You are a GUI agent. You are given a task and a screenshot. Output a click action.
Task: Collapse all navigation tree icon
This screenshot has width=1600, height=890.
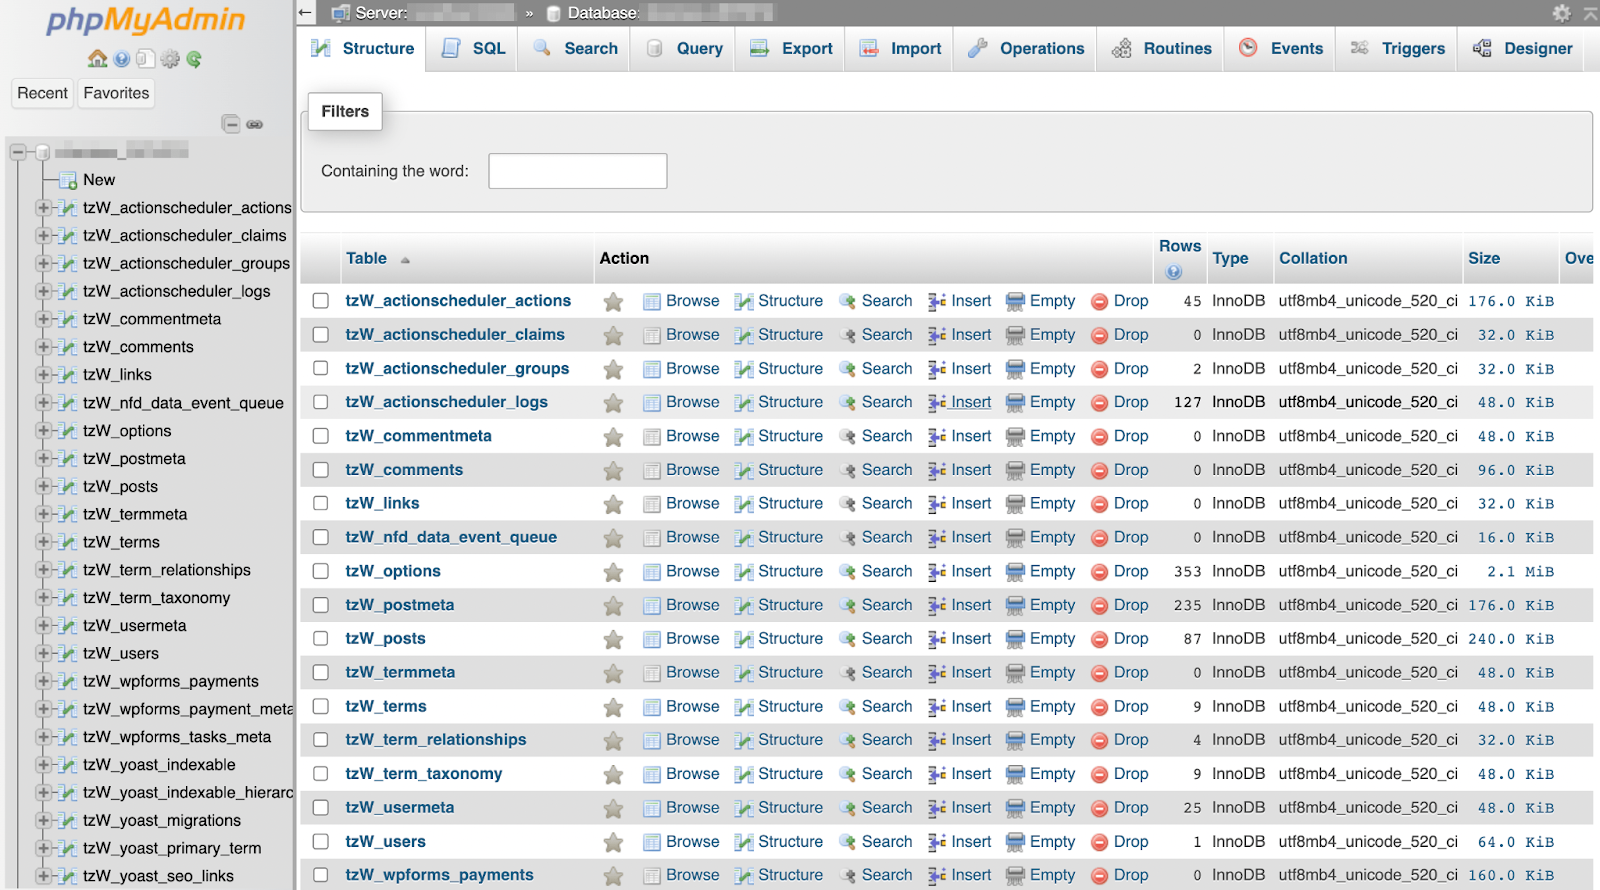pos(231,124)
